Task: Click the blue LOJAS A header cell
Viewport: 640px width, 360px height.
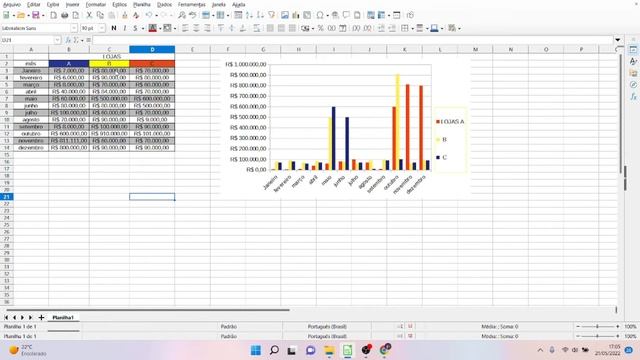Action: point(69,64)
